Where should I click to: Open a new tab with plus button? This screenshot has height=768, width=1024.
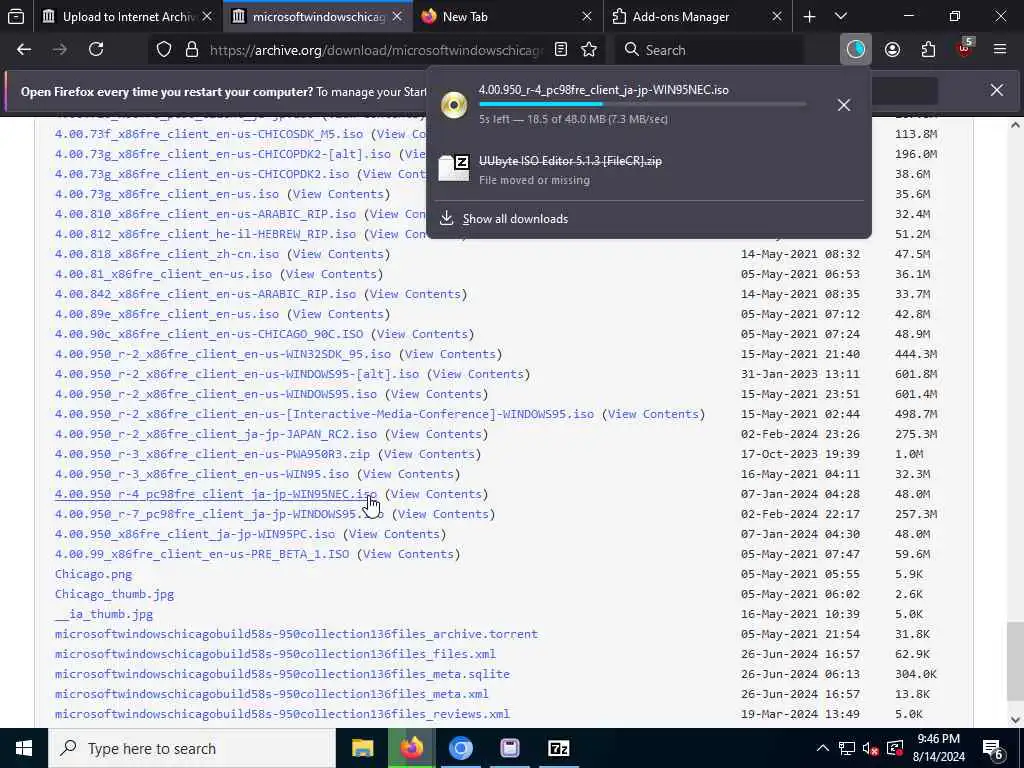pyautogui.click(x=809, y=17)
